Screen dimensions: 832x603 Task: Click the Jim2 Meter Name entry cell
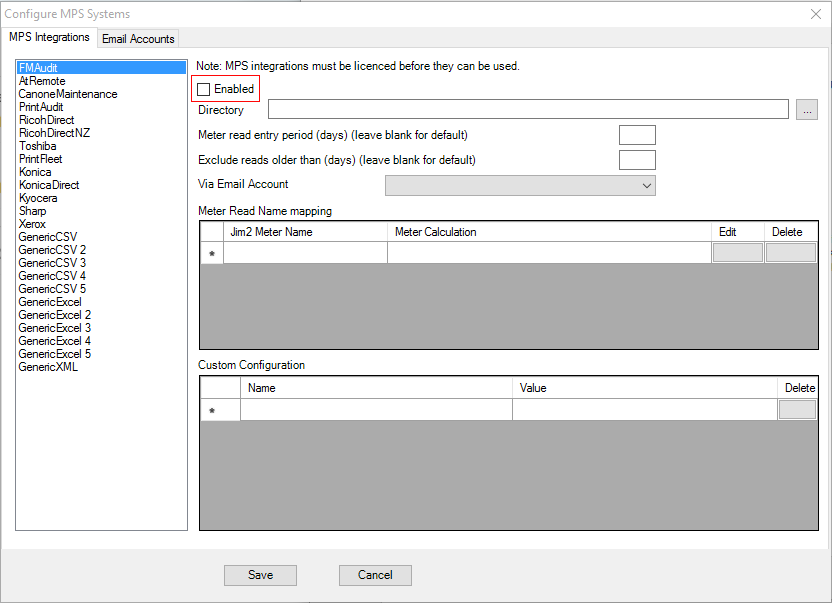coord(305,253)
